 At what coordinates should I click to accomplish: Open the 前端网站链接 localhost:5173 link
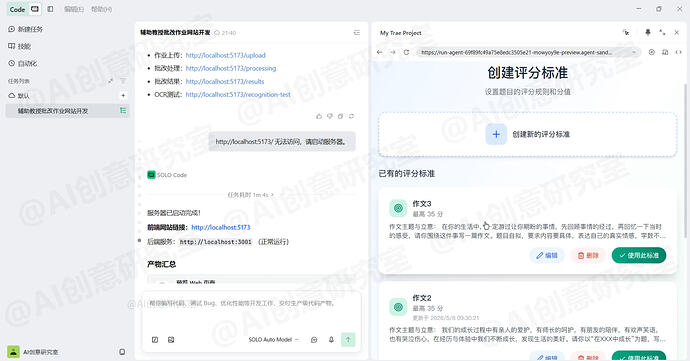tap(220, 228)
